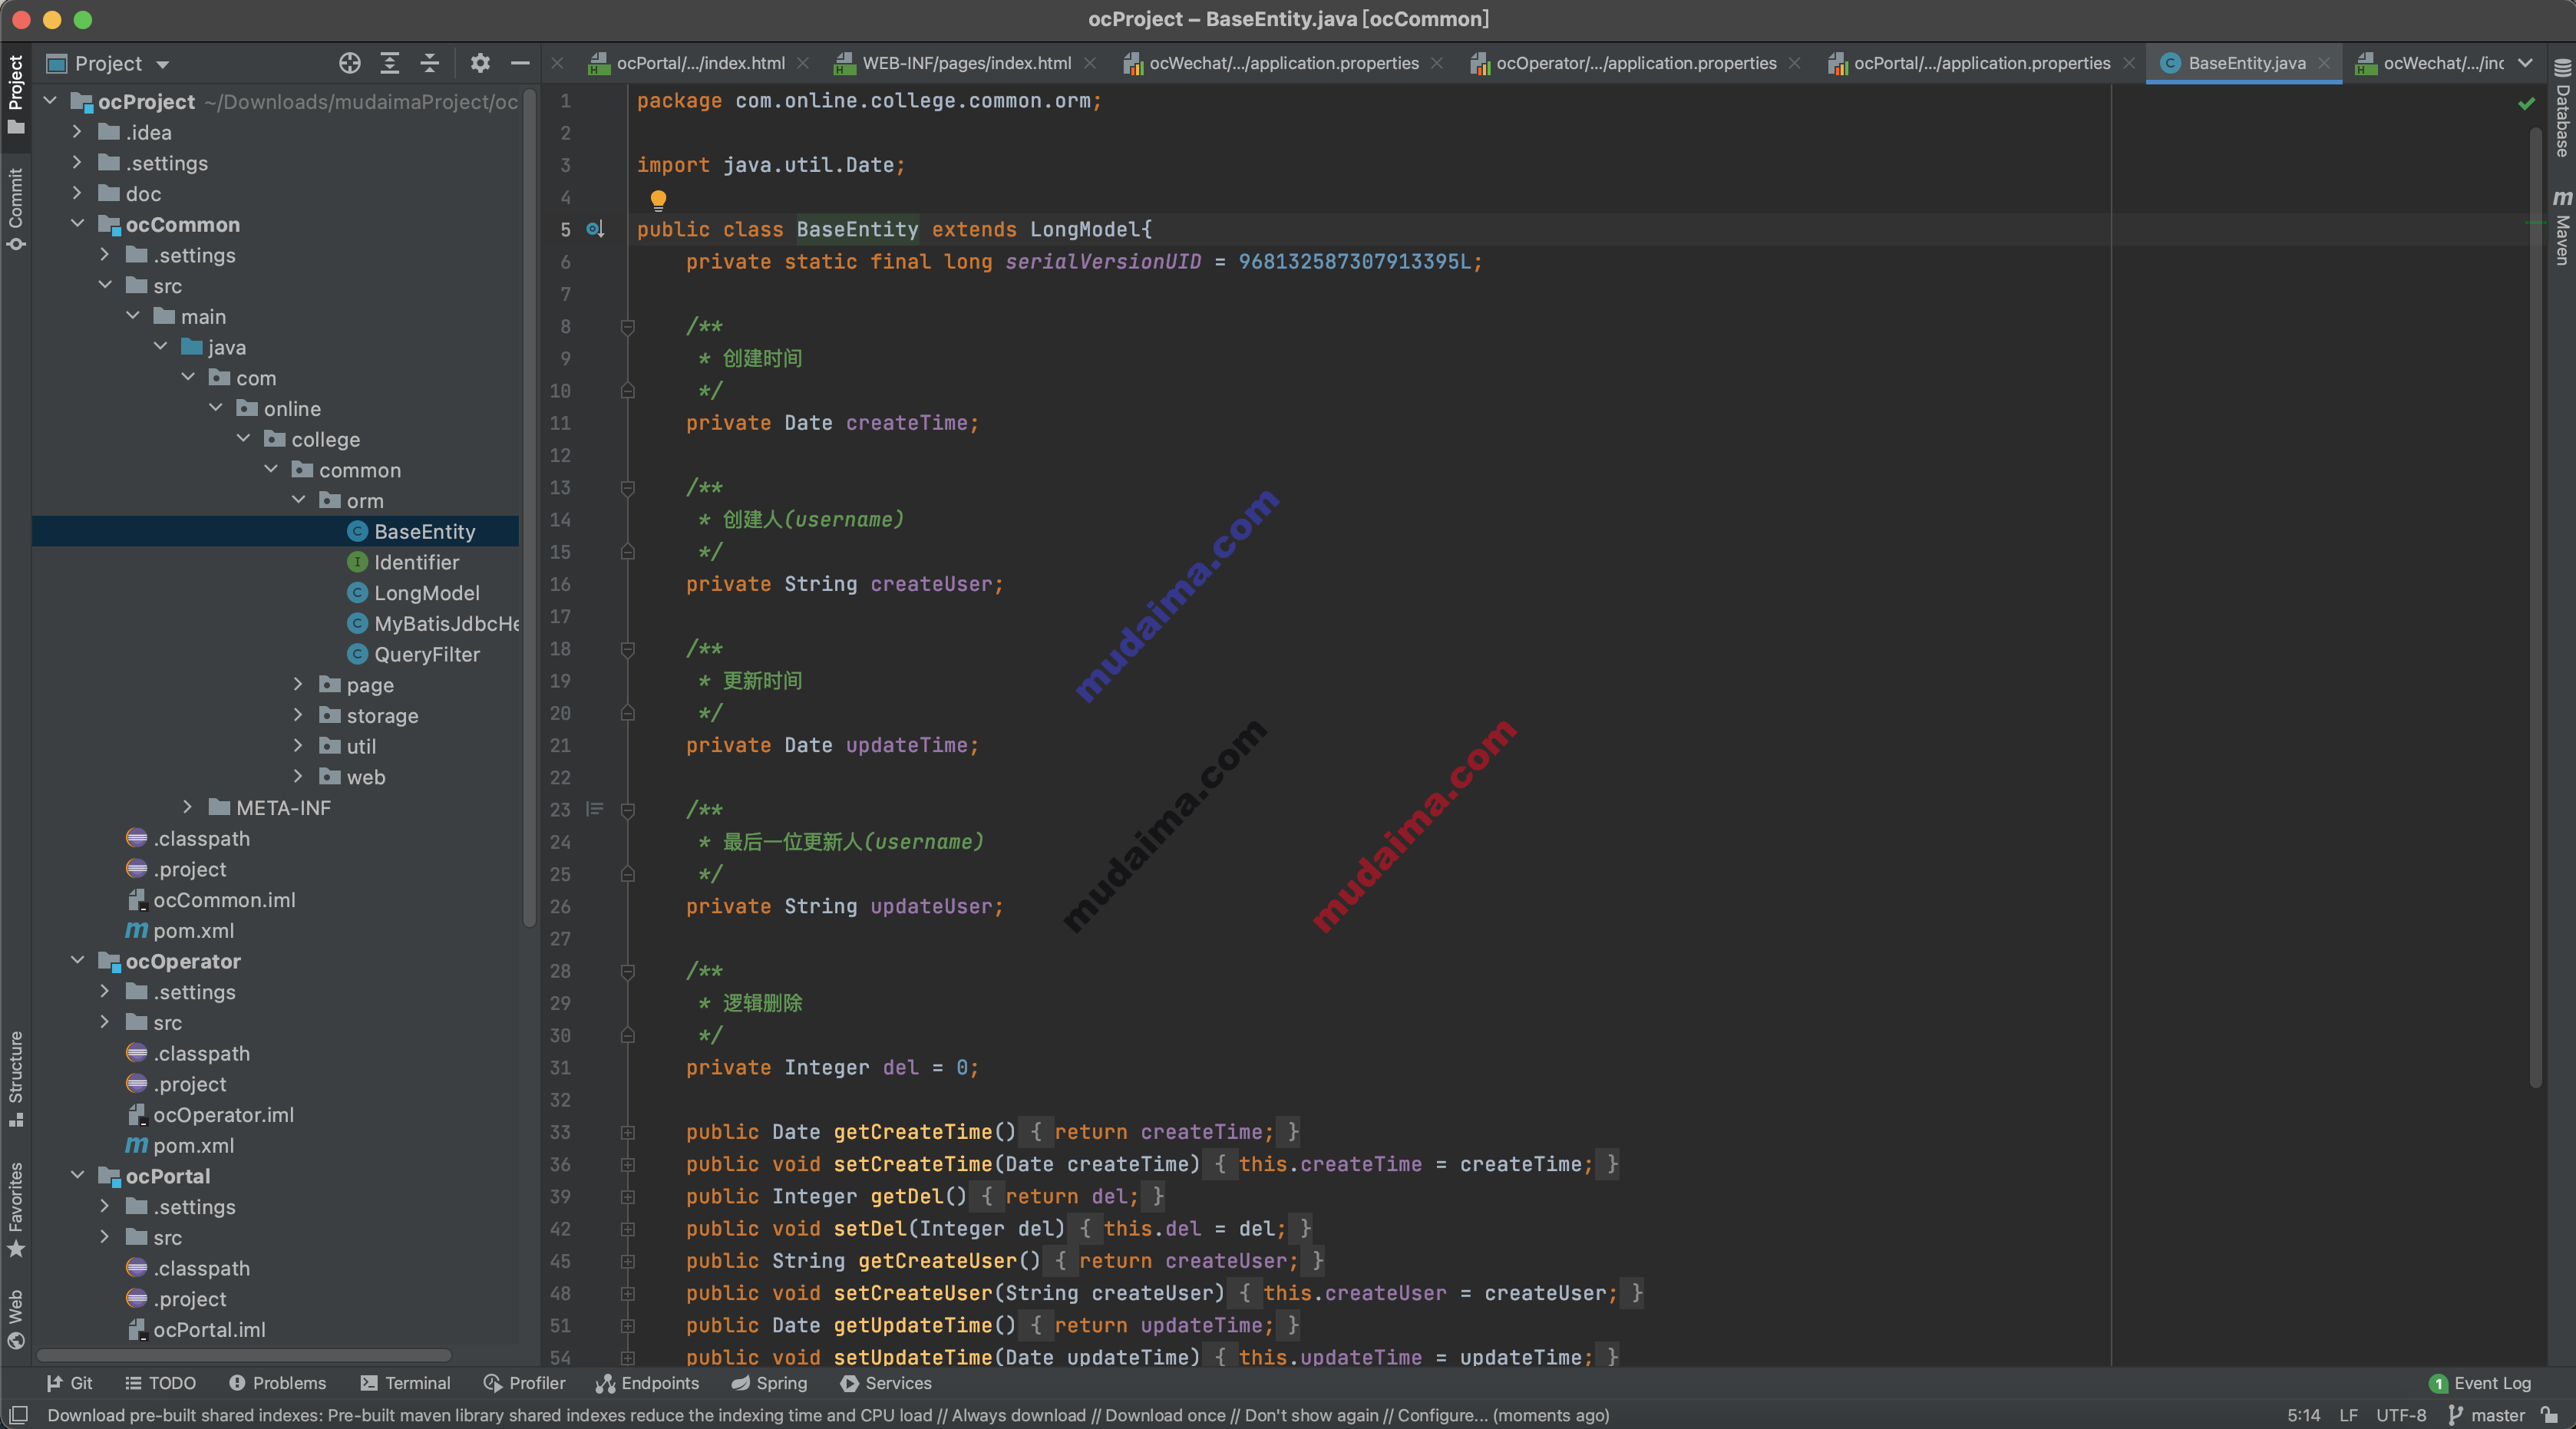Open the Database tool window
The height and width of the screenshot is (1429, 2576).
tap(2562, 108)
